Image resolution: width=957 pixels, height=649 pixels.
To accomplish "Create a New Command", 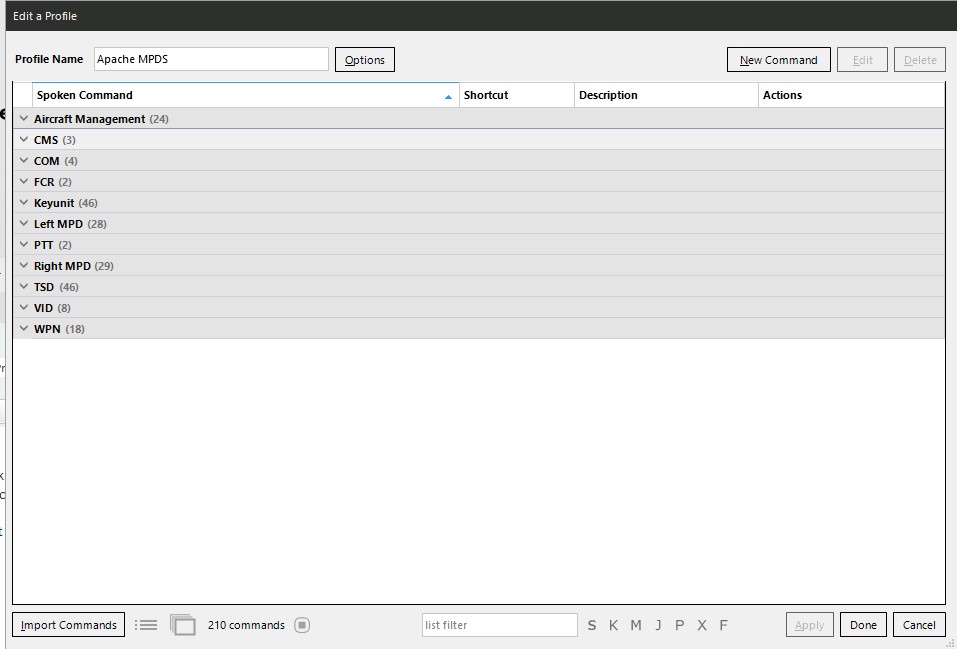I will [x=779, y=59].
